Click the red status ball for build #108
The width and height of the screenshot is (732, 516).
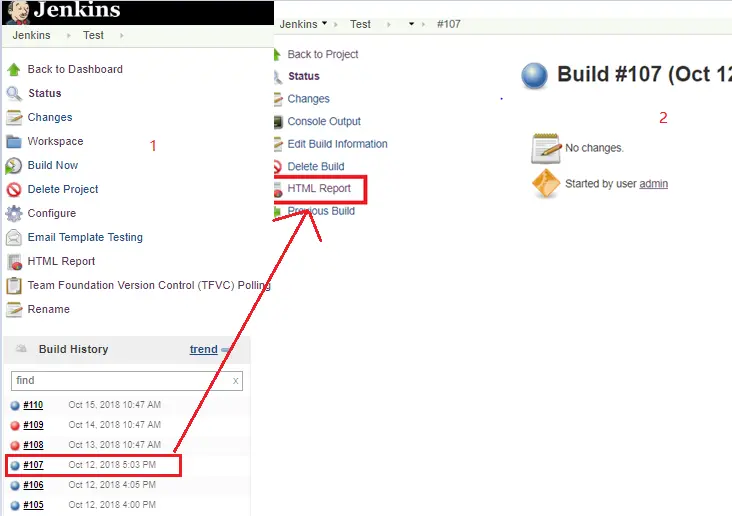click(x=15, y=445)
